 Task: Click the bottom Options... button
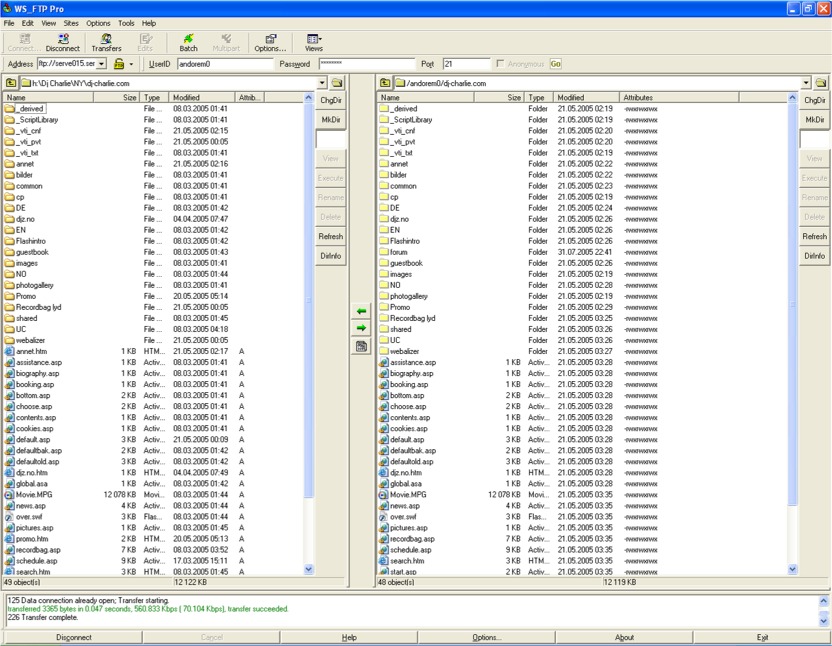click(x=486, y=638)
